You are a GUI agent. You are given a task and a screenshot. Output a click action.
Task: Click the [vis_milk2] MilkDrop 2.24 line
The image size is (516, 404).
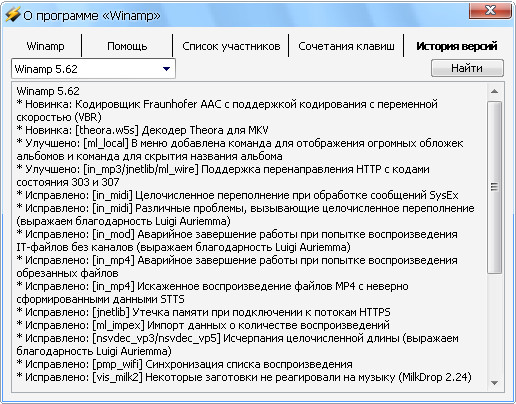pos(244,377)
